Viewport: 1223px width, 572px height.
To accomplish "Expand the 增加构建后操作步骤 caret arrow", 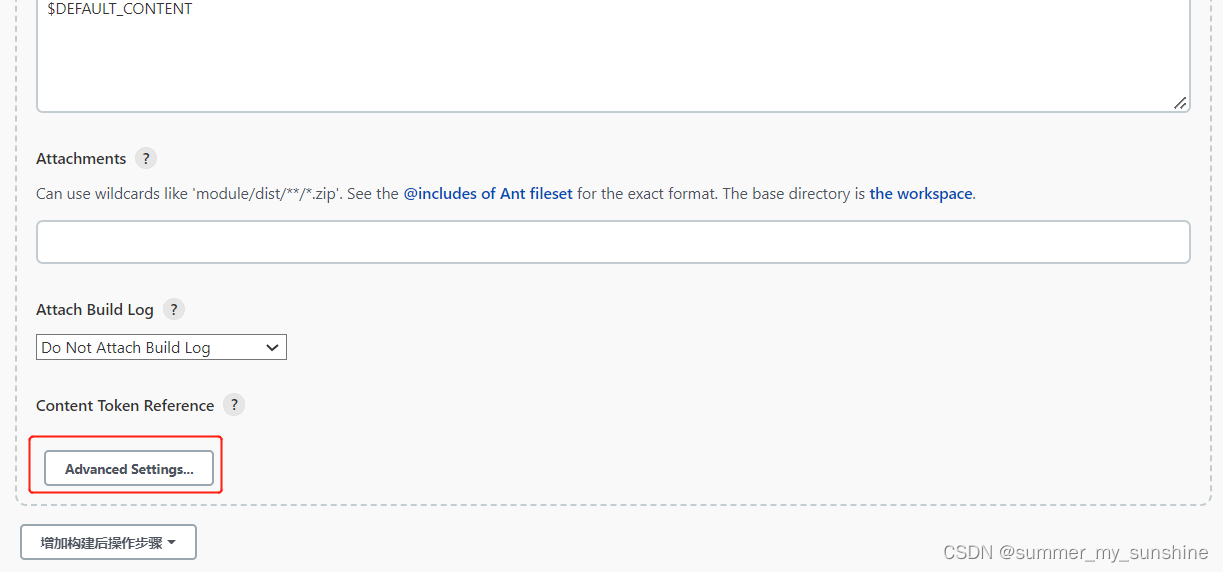I will pos(172,543).
